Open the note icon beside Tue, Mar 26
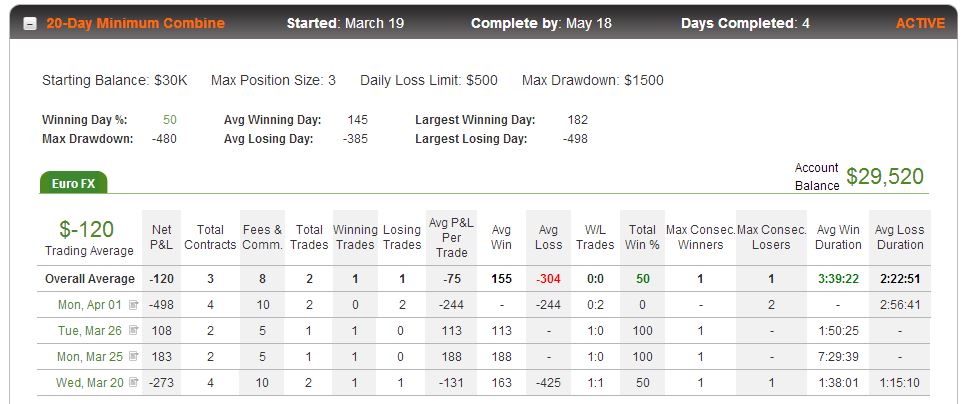 133,331
